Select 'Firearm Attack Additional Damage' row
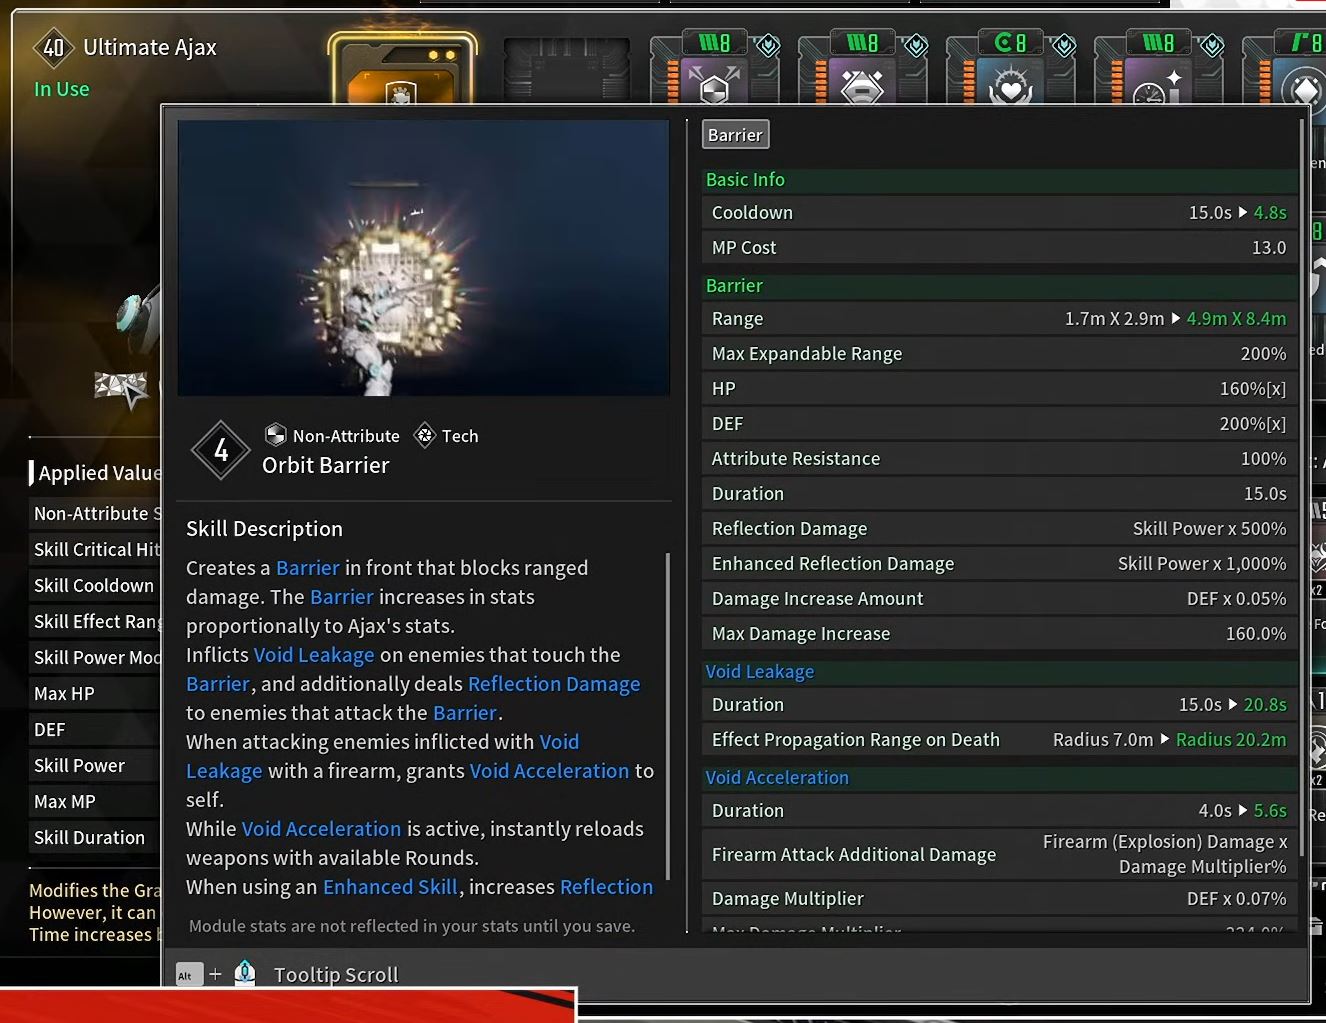 999,855
